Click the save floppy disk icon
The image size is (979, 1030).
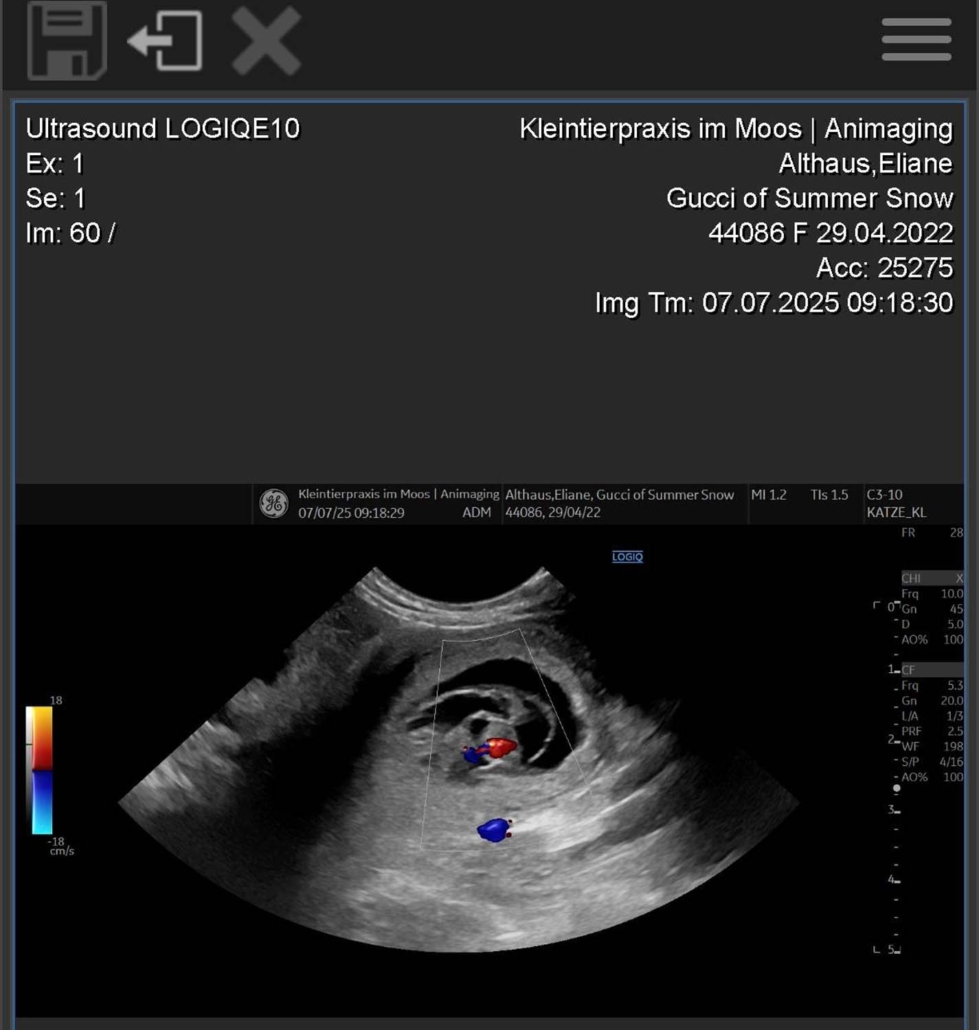67,40
